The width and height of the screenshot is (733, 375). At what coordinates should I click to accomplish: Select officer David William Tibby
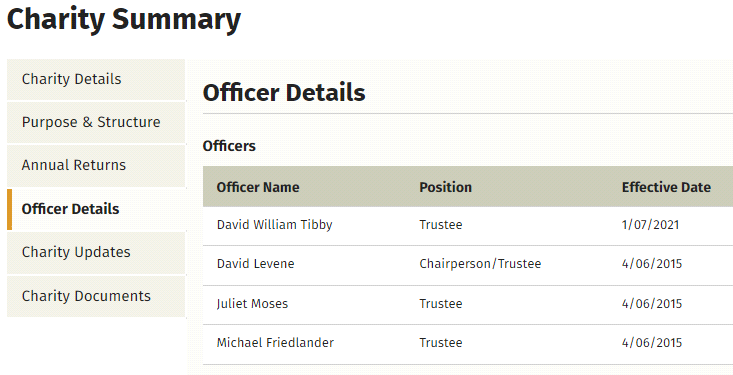(274, 224)
